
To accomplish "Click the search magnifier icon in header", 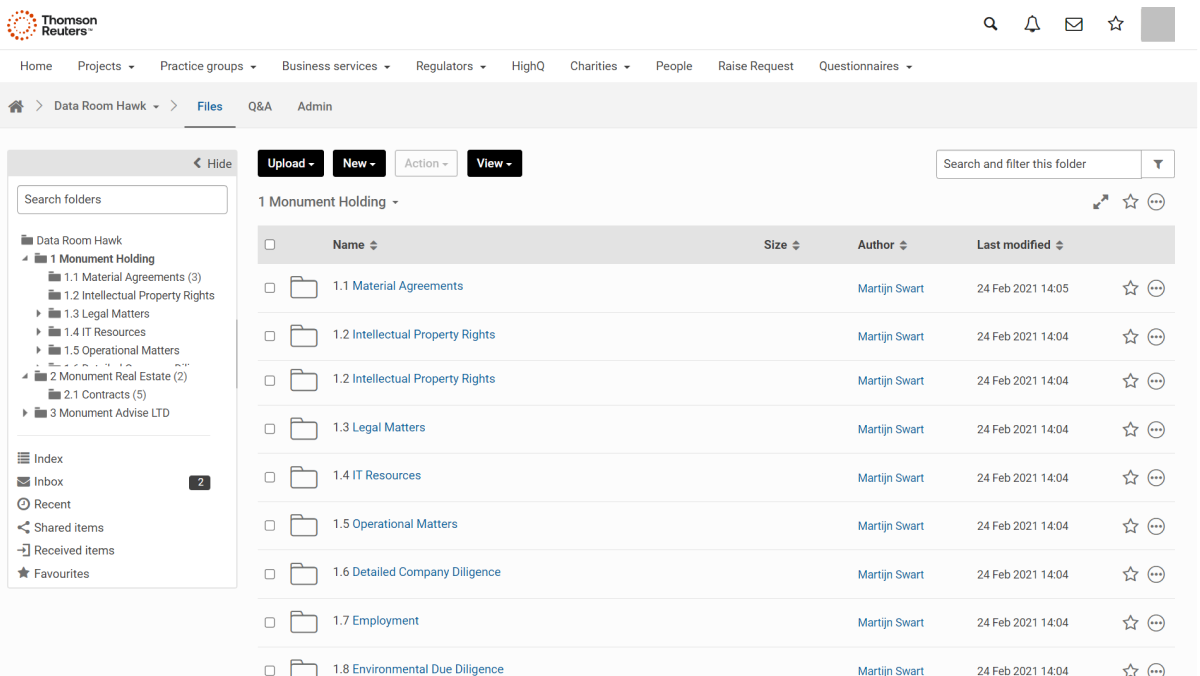I will [x=990, y=24].
